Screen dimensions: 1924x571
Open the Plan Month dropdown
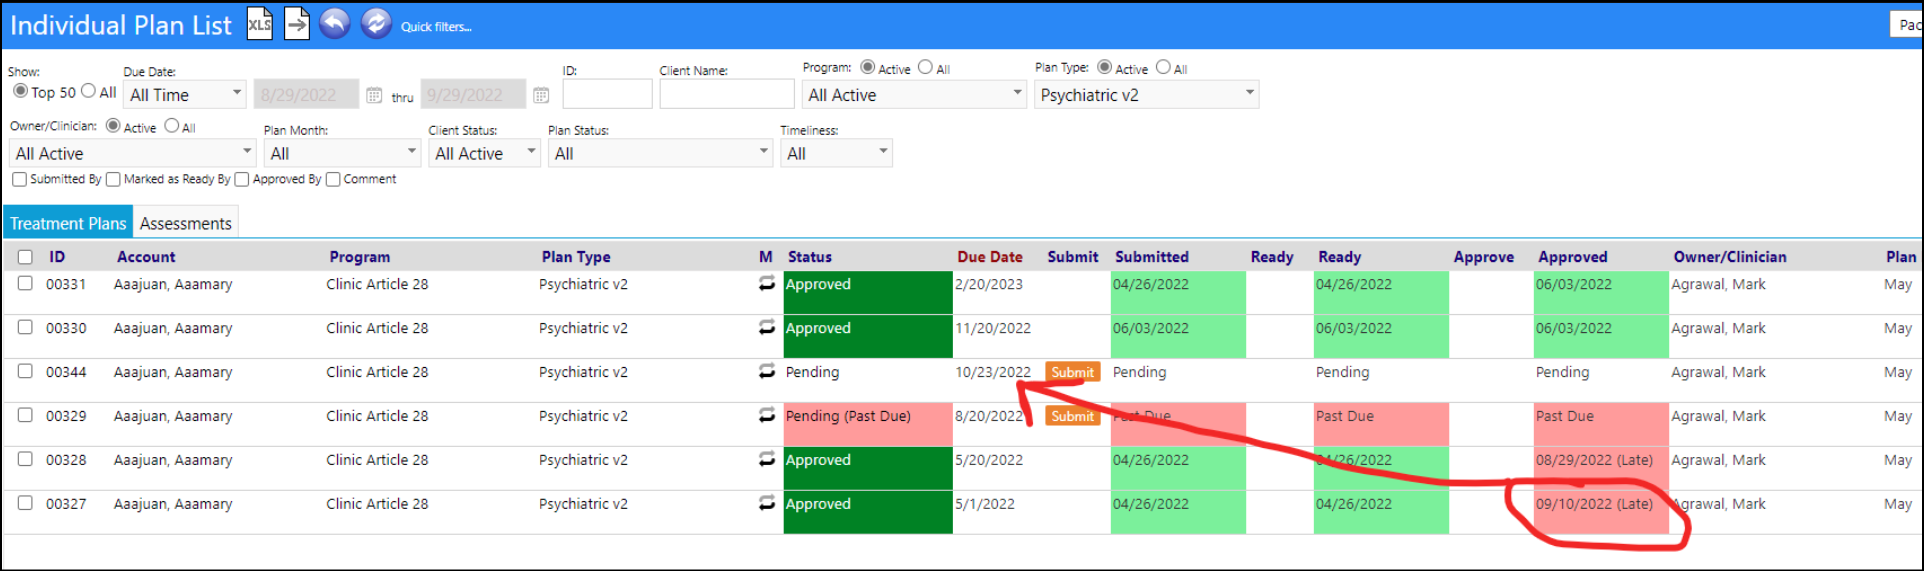[342, 153]
